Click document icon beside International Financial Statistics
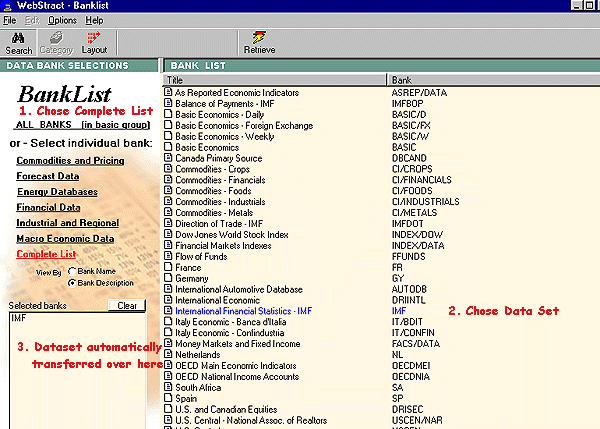 coord(169,311)
